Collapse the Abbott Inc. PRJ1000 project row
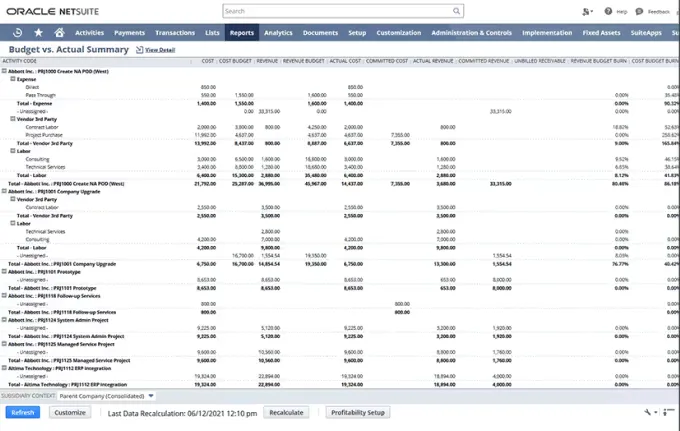 [x=5, y=70]
